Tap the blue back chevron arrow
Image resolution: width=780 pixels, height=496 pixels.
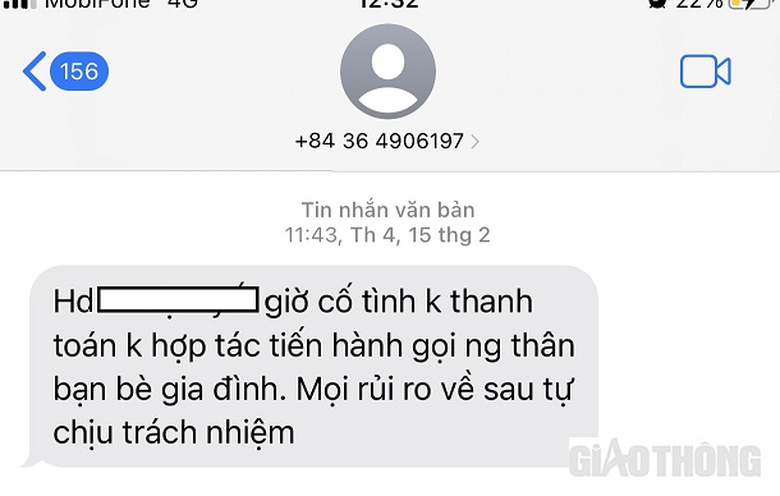[x=35, y=71]
